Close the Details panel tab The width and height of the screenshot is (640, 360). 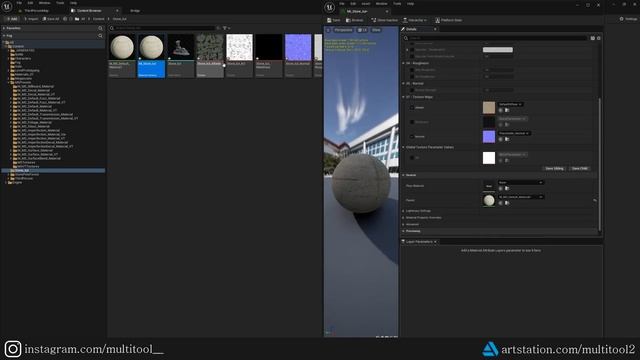[435, 29]
